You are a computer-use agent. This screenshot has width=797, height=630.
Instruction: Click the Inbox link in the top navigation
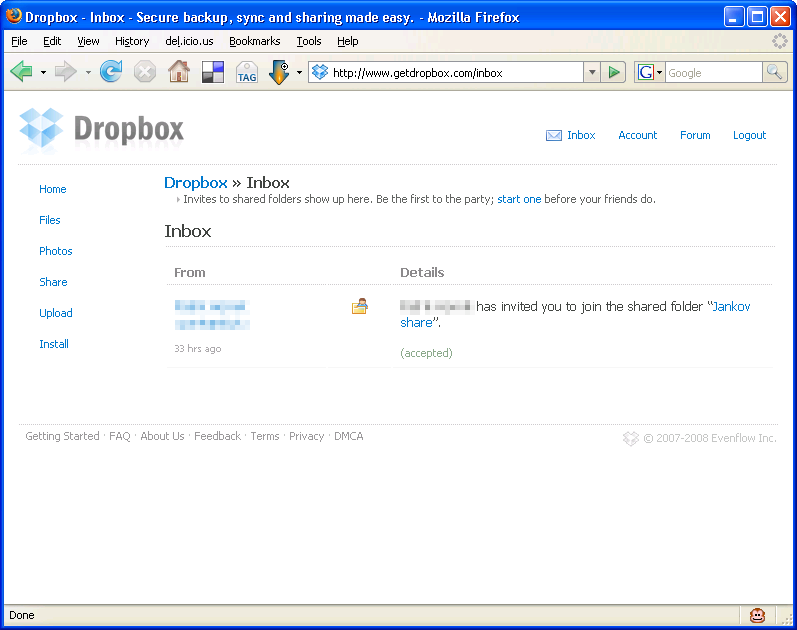pyautogui.click(x=581, y=135)
